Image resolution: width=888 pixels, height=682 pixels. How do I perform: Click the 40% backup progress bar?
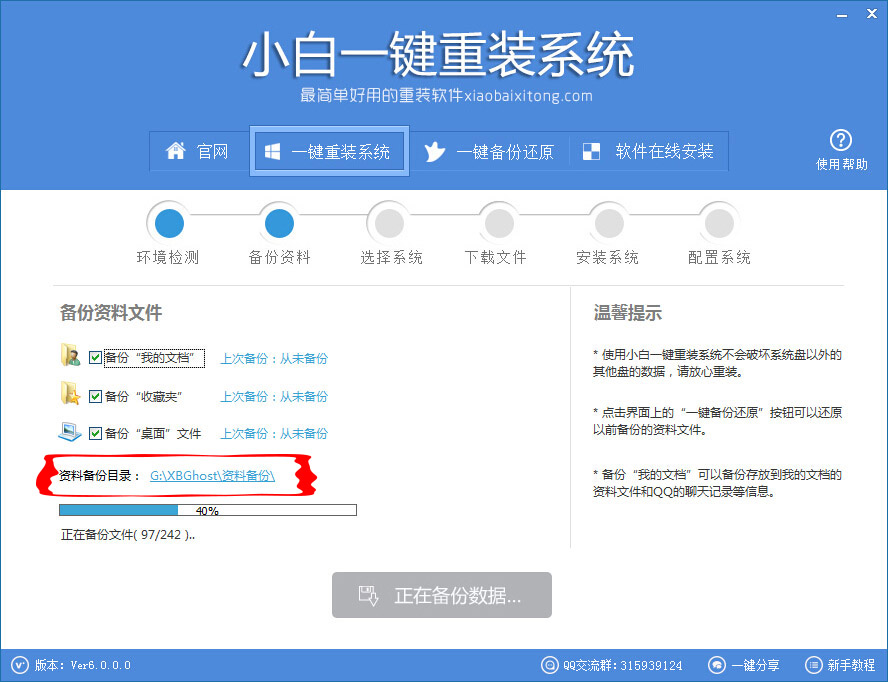tap(207, 509)
